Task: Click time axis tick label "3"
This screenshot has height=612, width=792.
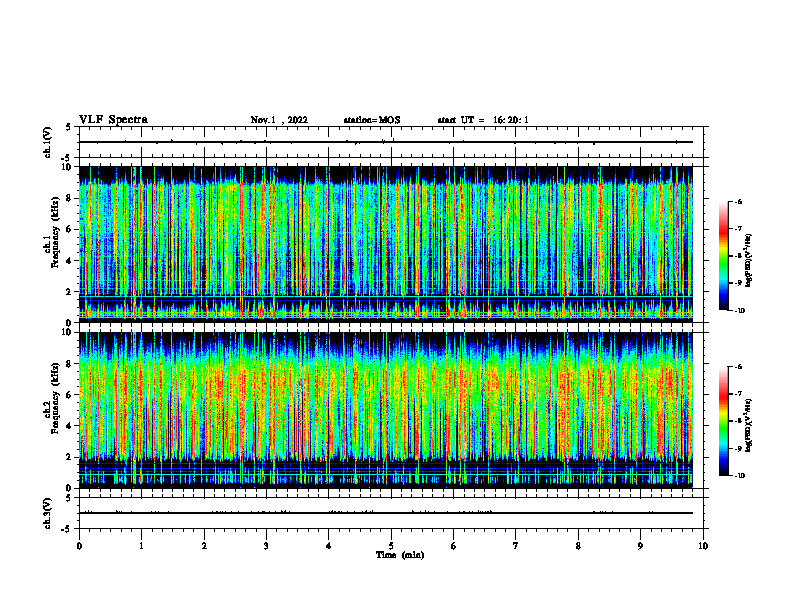Action: [x=266, y=546]
